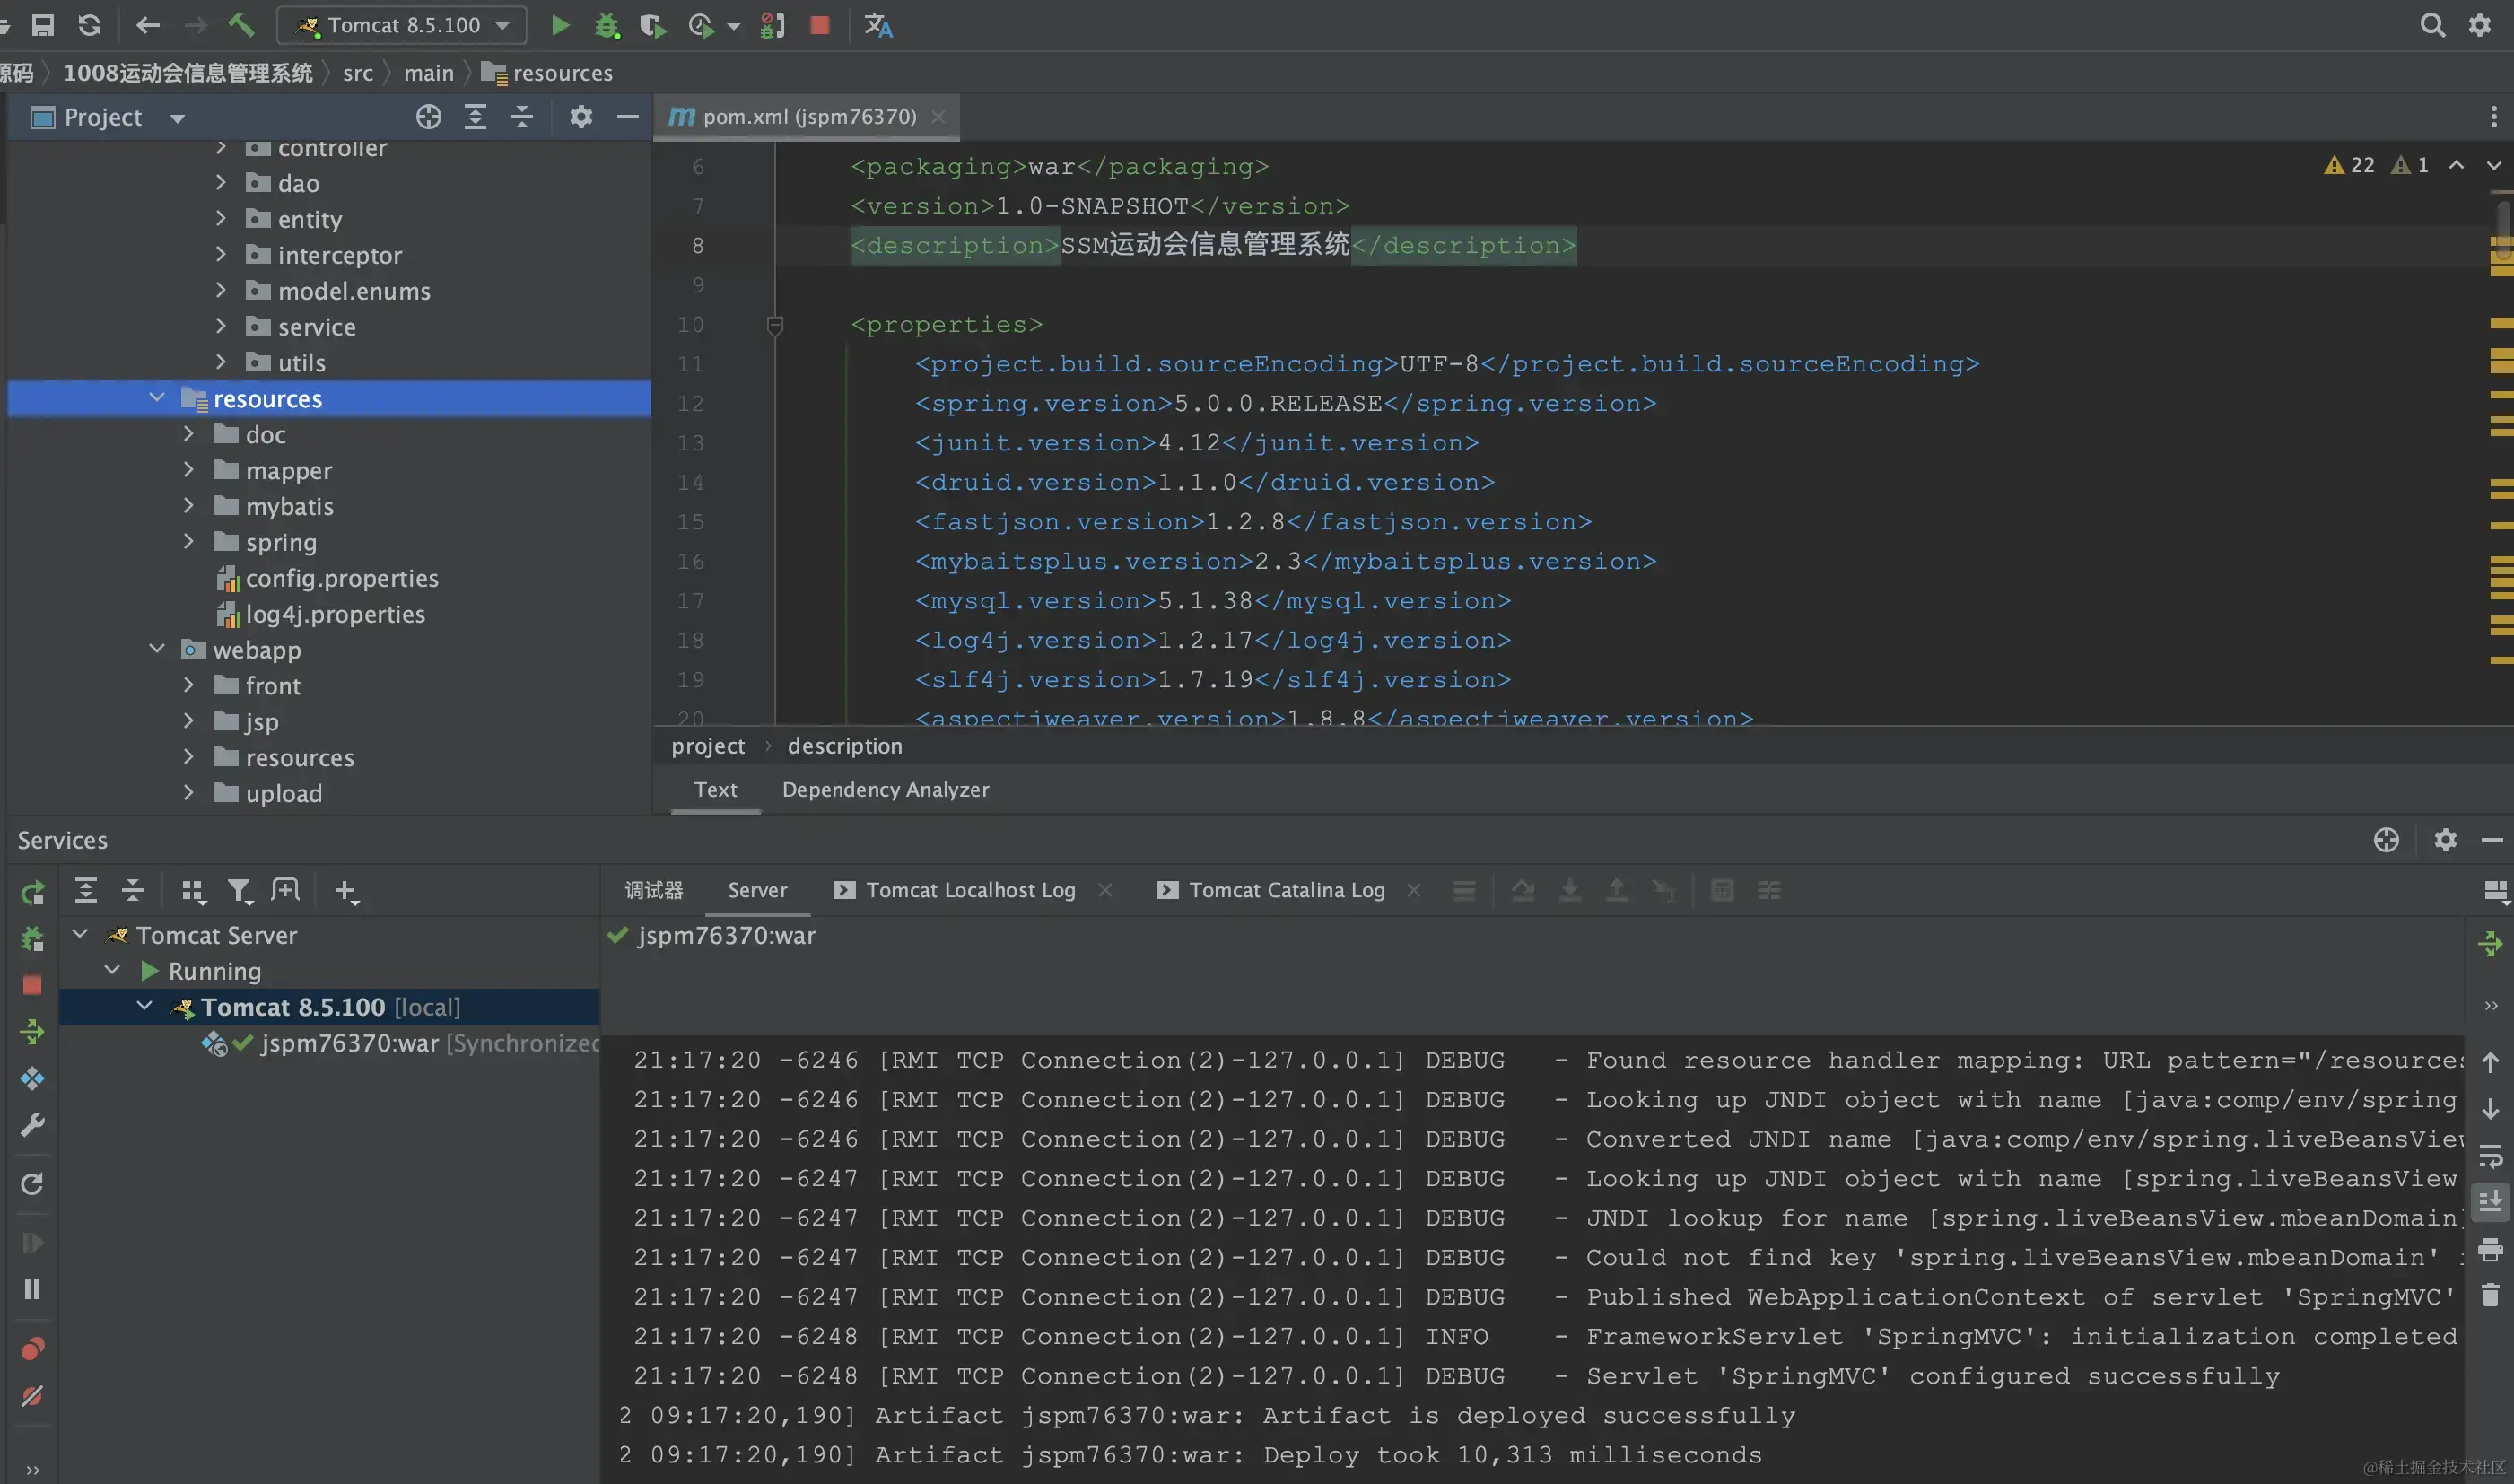
Task: Print console output printer icon
Action: click(2491, 1248)
